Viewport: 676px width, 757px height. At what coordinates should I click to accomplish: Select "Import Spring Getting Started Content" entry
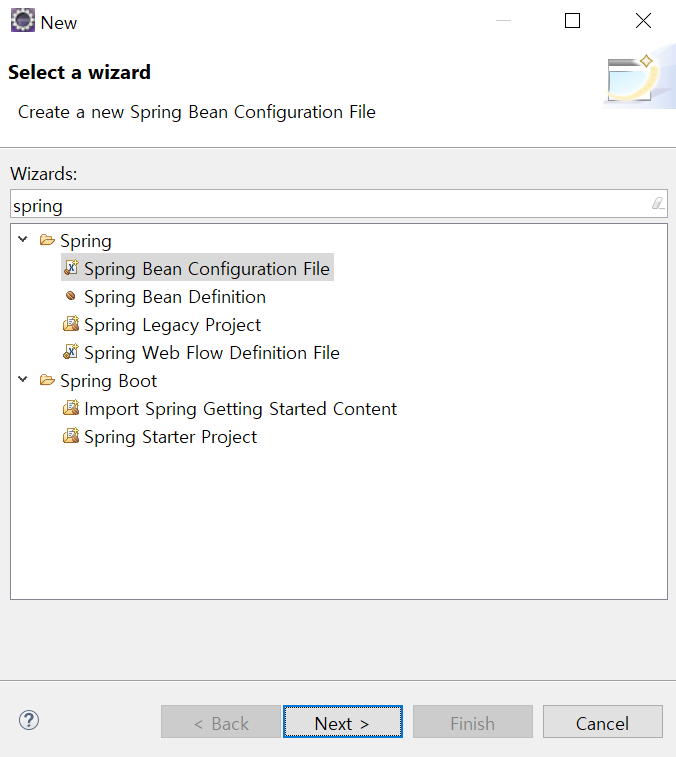(240, 409)
